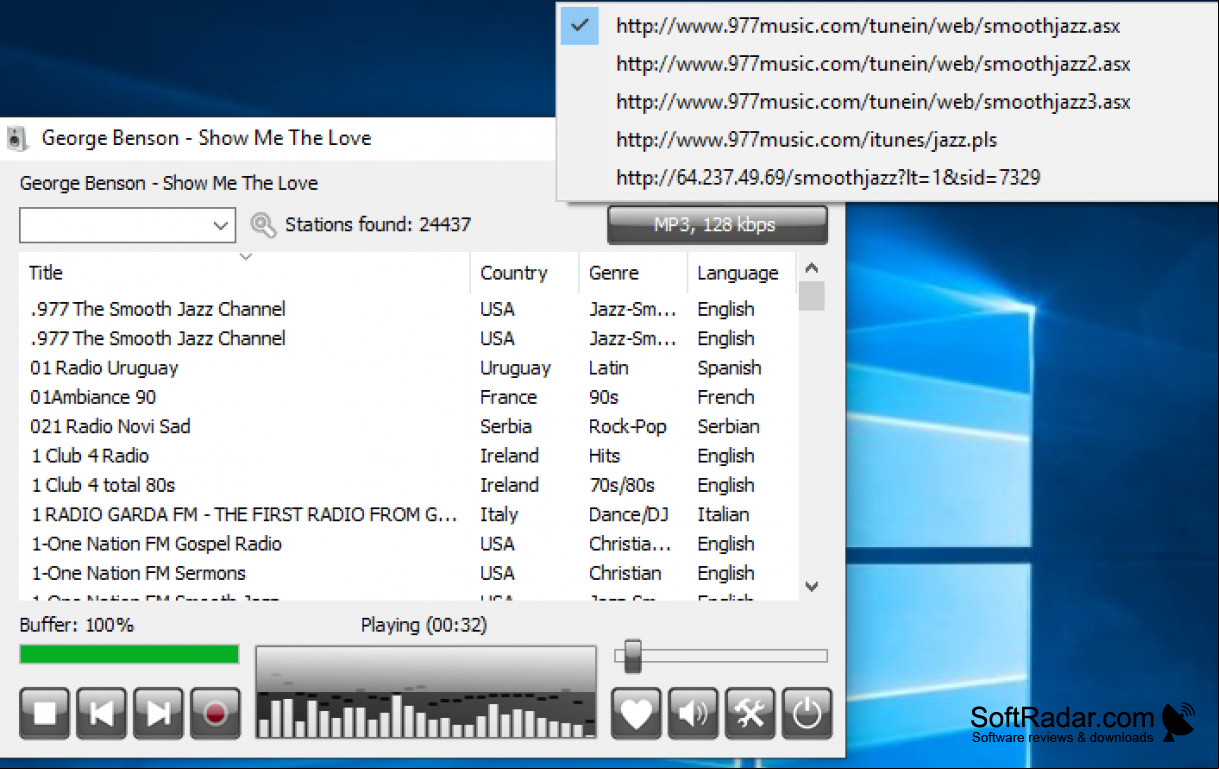Click the Stations found: 24437 text
This screenshot has width=1219, height=769.
point(377,225)
